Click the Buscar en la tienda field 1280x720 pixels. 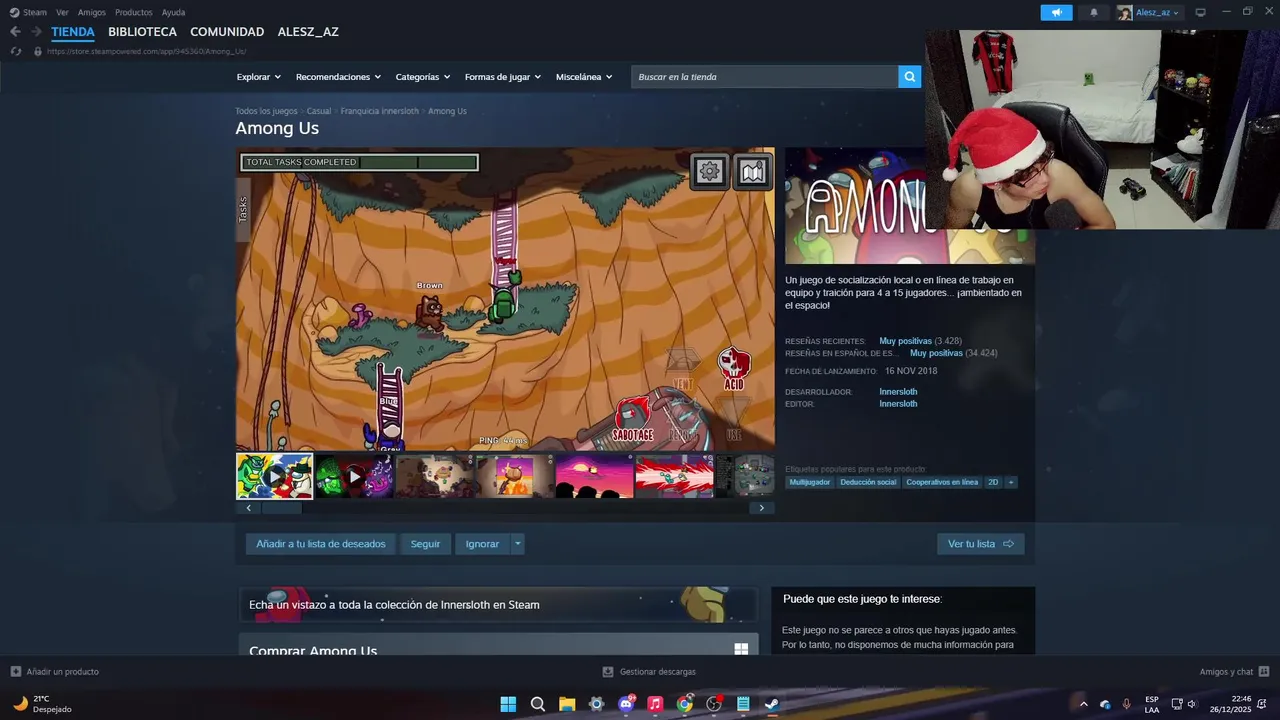point(764,77)
